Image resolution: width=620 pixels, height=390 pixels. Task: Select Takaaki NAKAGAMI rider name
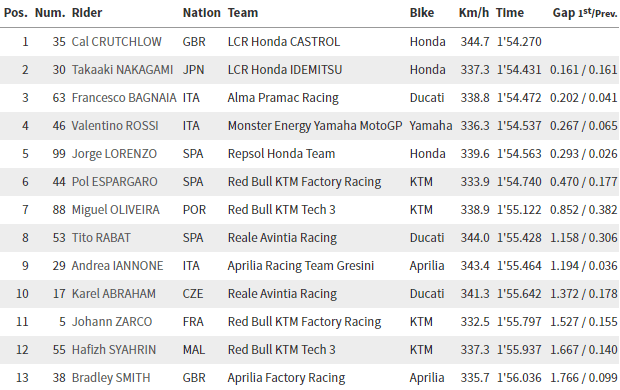[x=122, y=70]
